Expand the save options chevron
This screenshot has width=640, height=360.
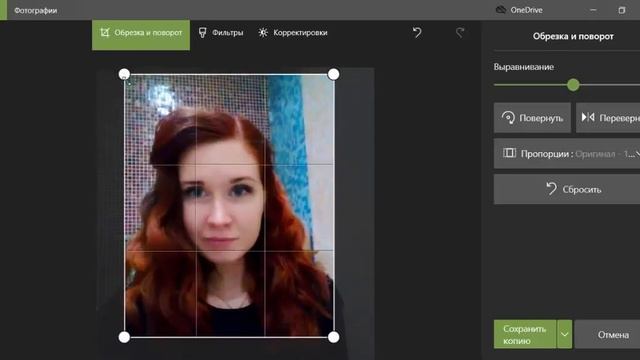(x=564, y=334)
